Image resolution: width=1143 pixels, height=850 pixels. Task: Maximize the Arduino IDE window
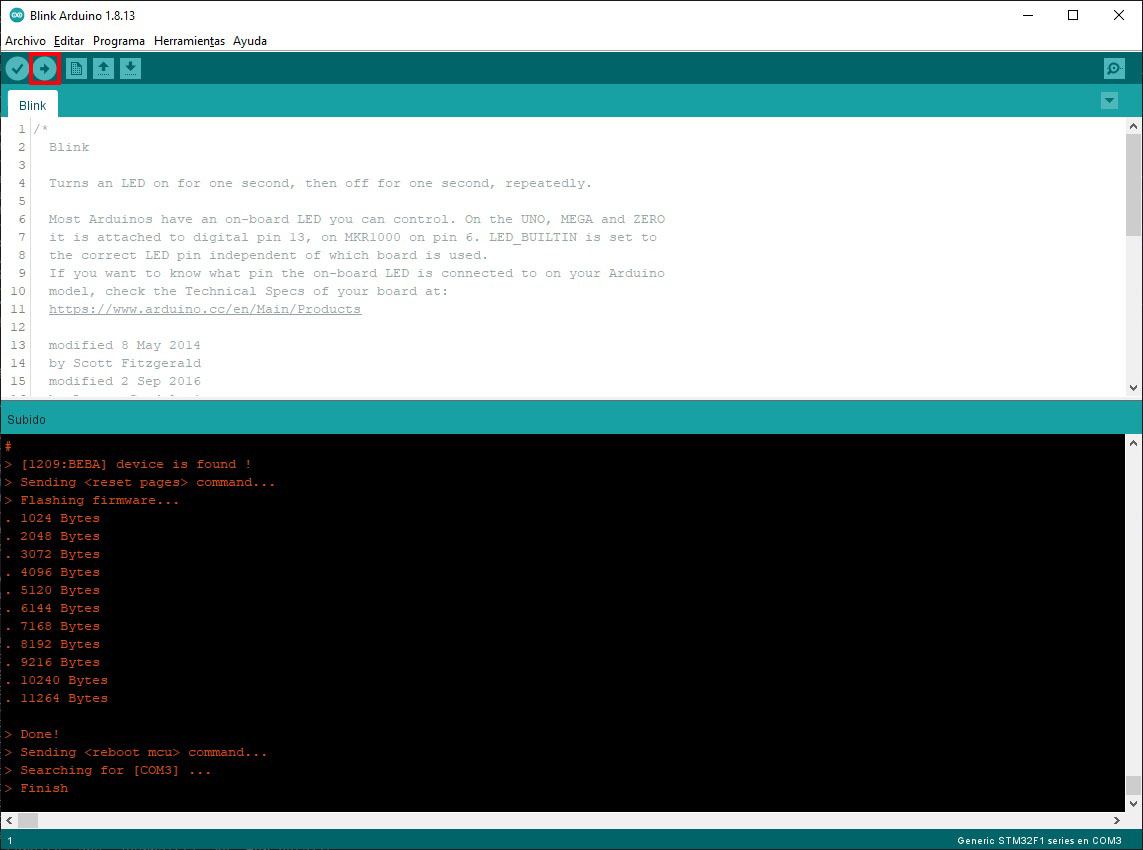(1073, 15)
